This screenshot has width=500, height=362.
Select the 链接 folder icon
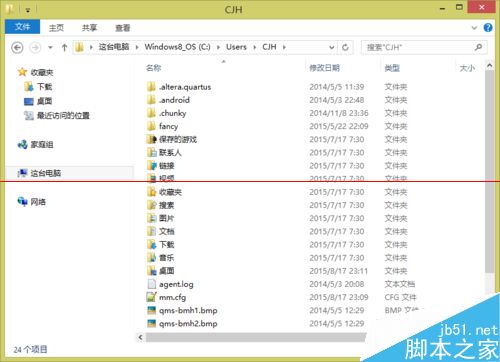pyautogui.click(x=151, y=166)
